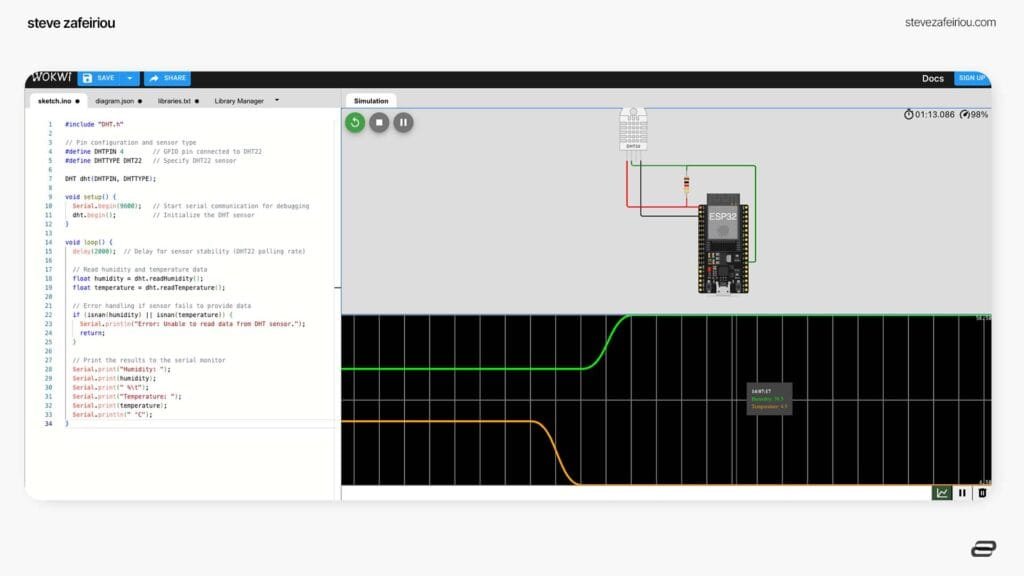Open the logic analyzer chart view
Image resolution: width=1024 pixels, height=576 pixels.
pyautogui.click(x=943, y=493)
